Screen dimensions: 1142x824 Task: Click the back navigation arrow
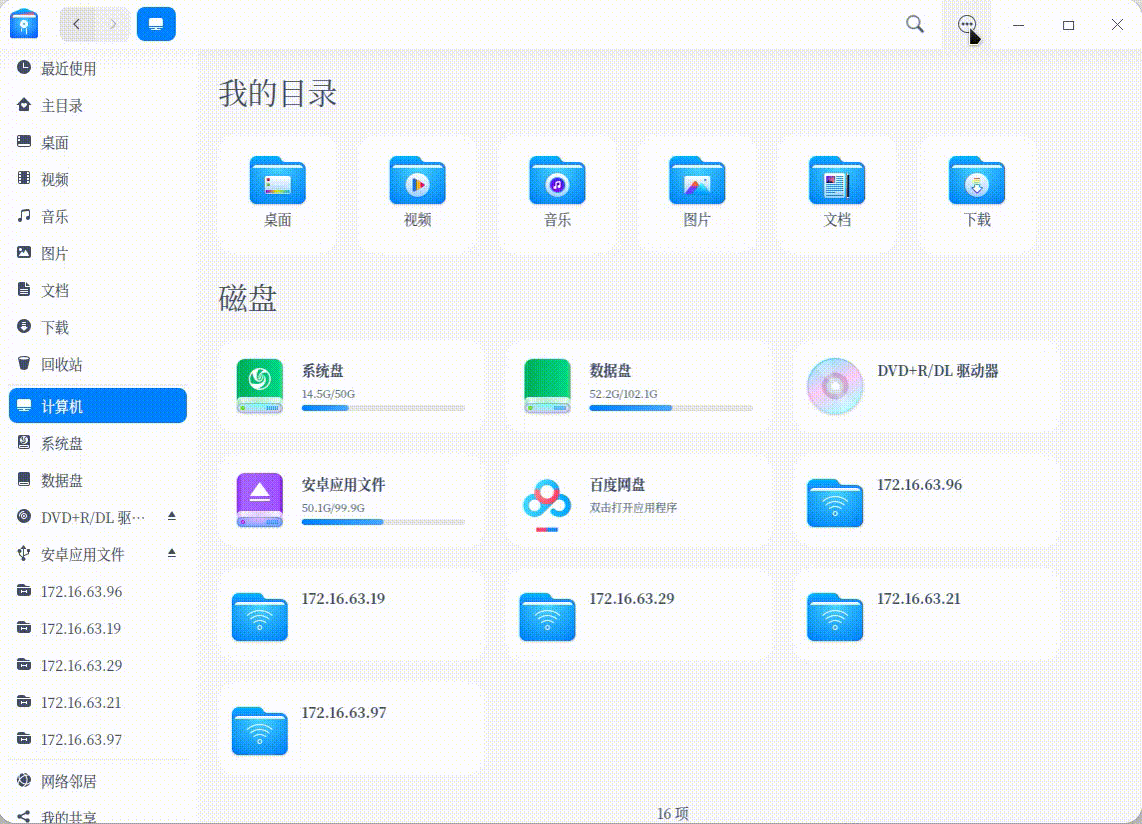tap(77, 22)
